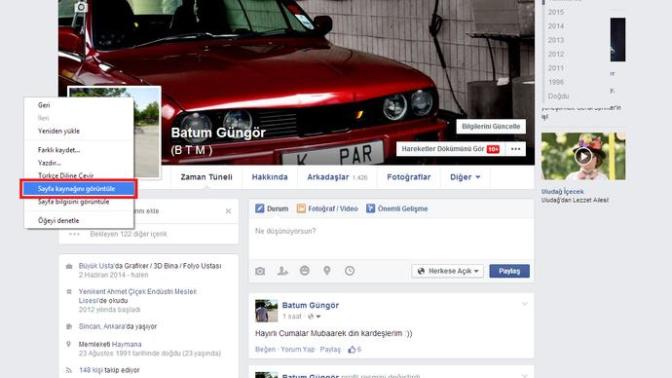The image size is (672, 378).
Task: Click the Paylaş link under the post
Action: point(330,350)
